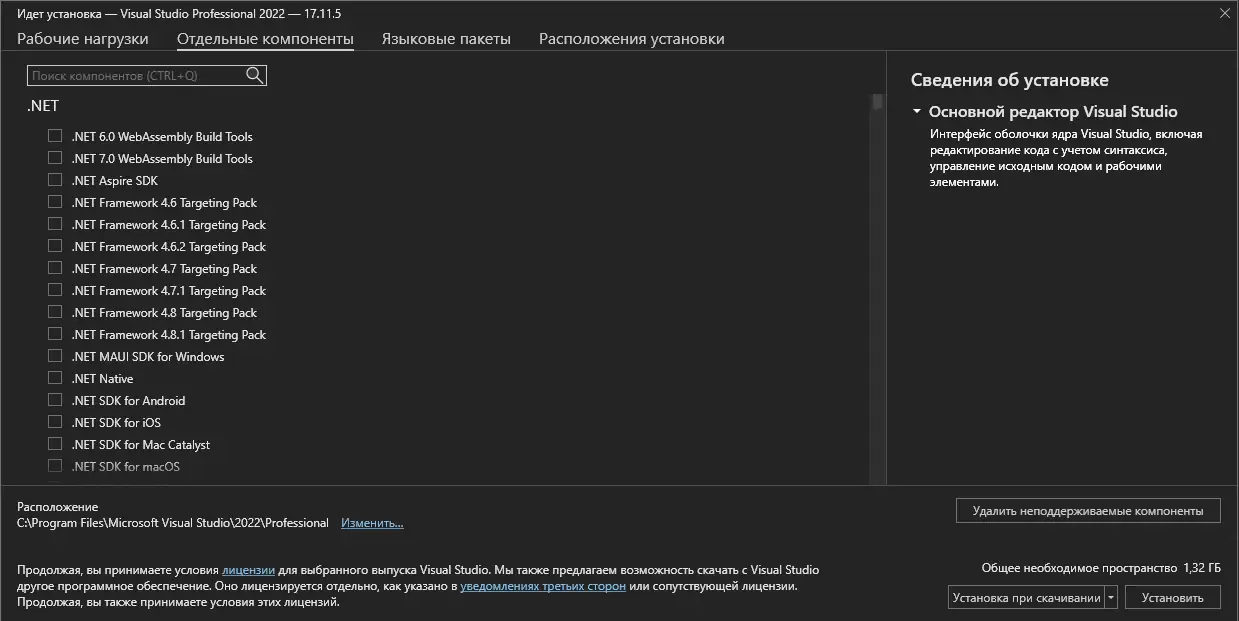Click the search magnifier icon in component search

tap(254, 75)
